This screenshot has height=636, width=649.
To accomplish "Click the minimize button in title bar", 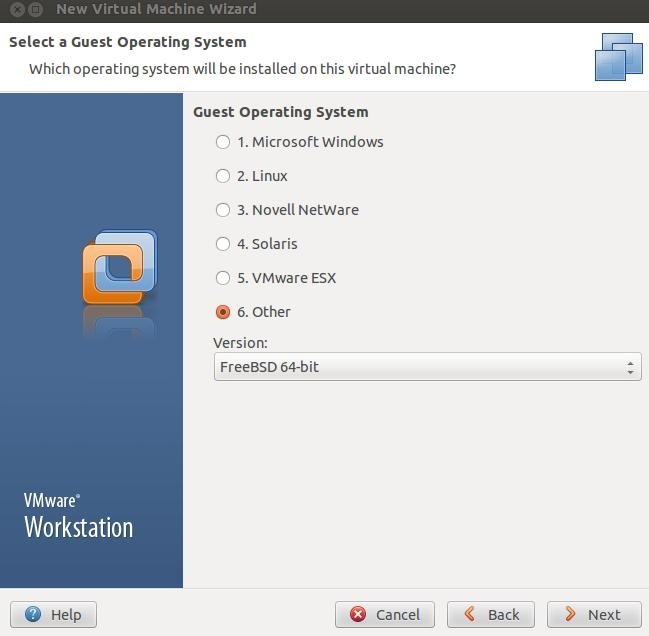I will click(x=36, y=9).
